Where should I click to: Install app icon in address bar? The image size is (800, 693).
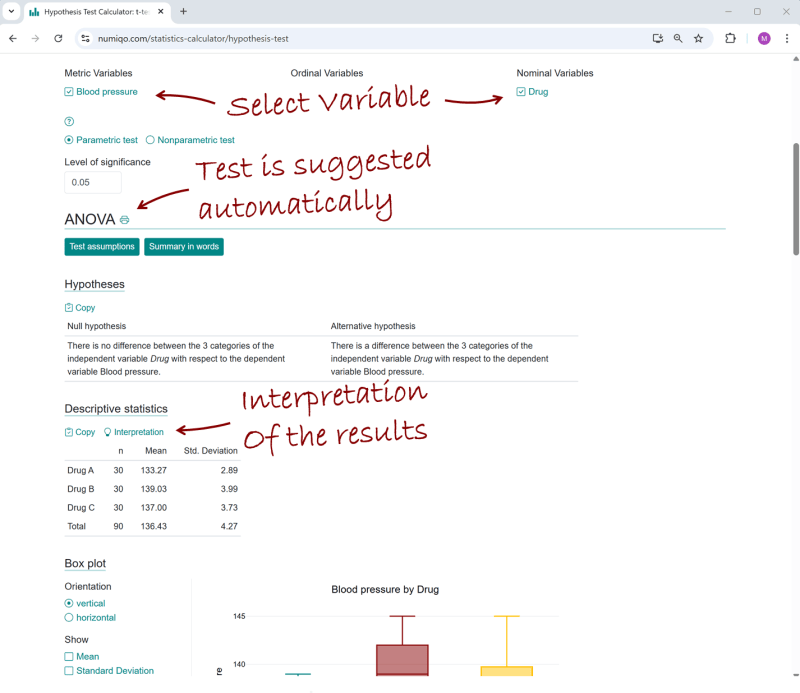click(658, 38)
